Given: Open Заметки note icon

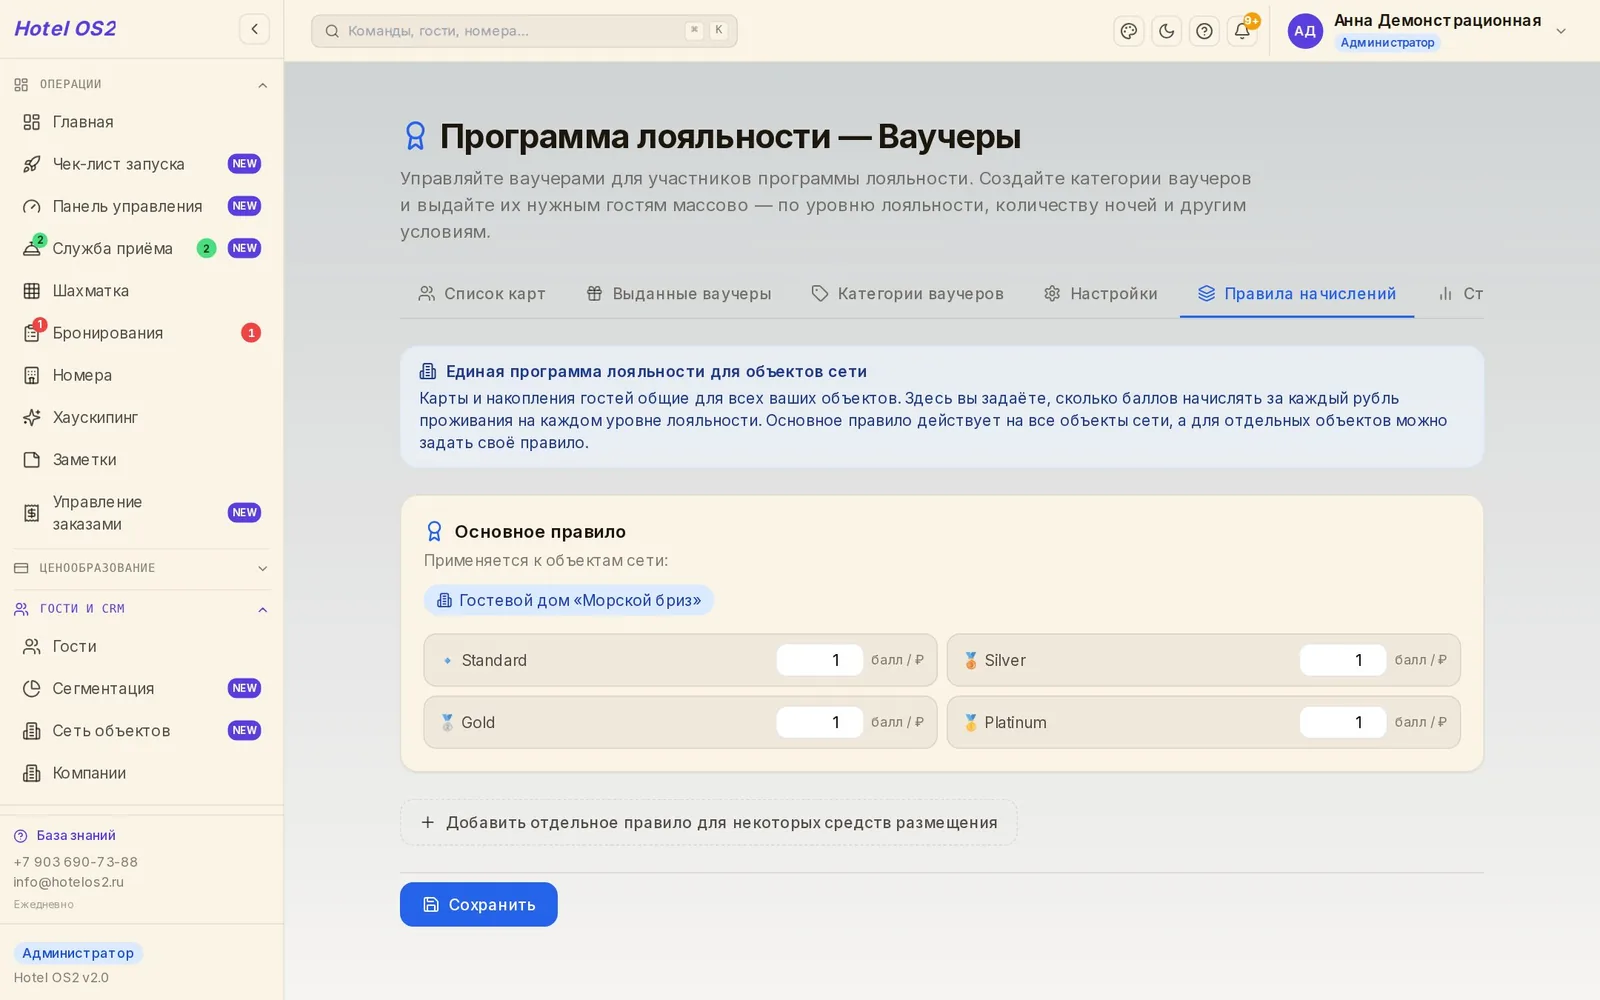Looking at the screenshot, I should tap(32, 460).
